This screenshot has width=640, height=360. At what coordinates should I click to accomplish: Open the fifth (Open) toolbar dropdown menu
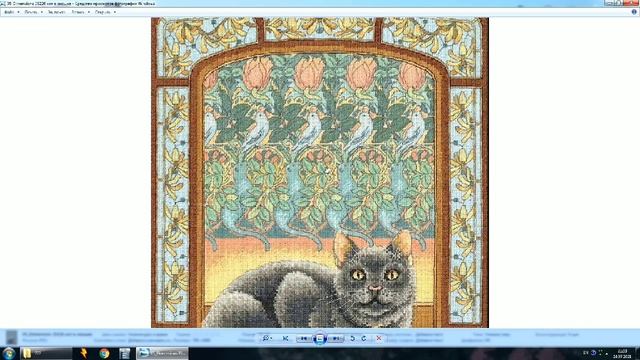point(105,12)
